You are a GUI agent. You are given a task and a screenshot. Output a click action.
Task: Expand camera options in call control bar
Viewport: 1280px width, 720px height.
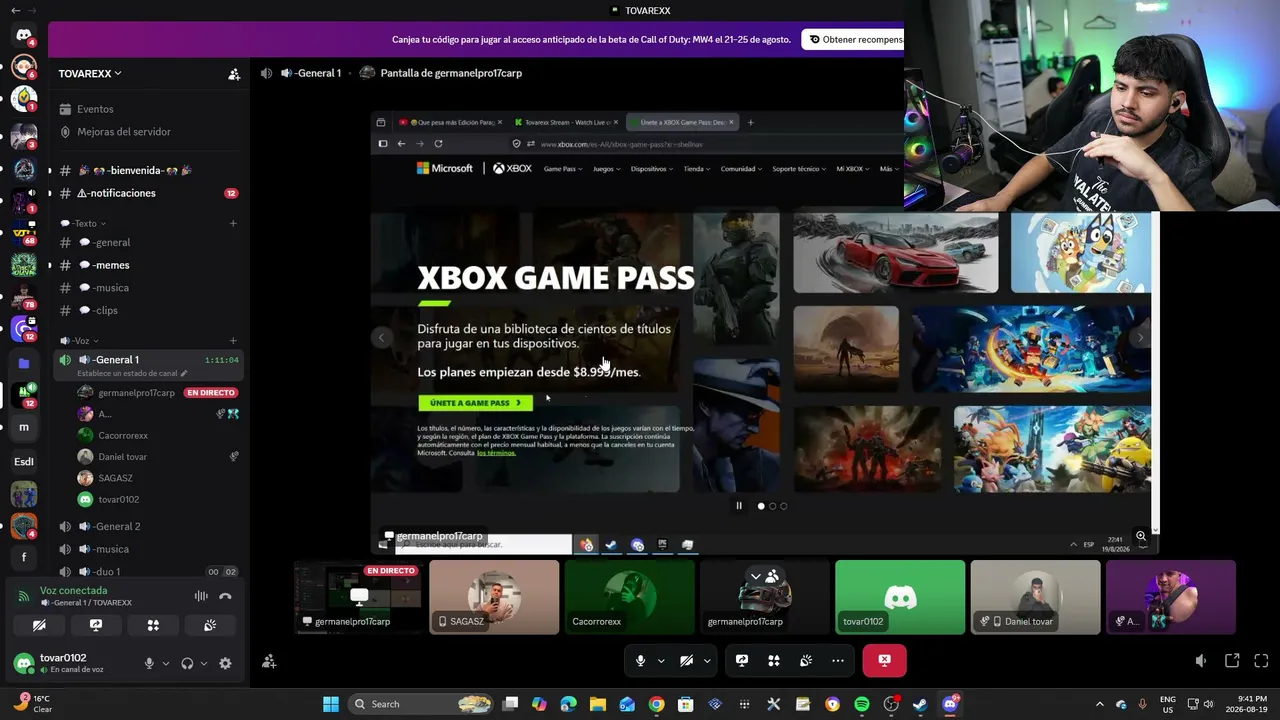pyautogui.click(x=707, y=661)
